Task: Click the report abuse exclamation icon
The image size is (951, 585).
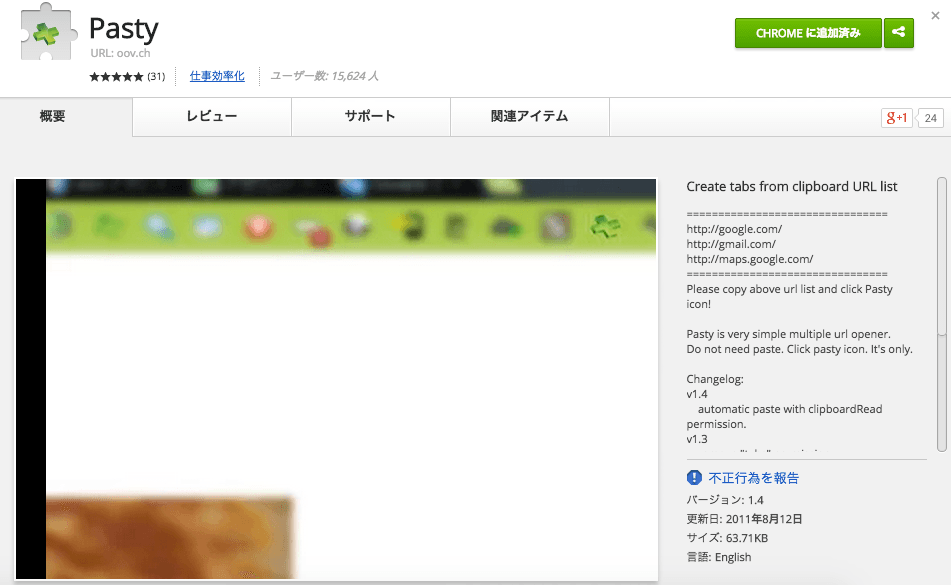Action: click(694, 478)
